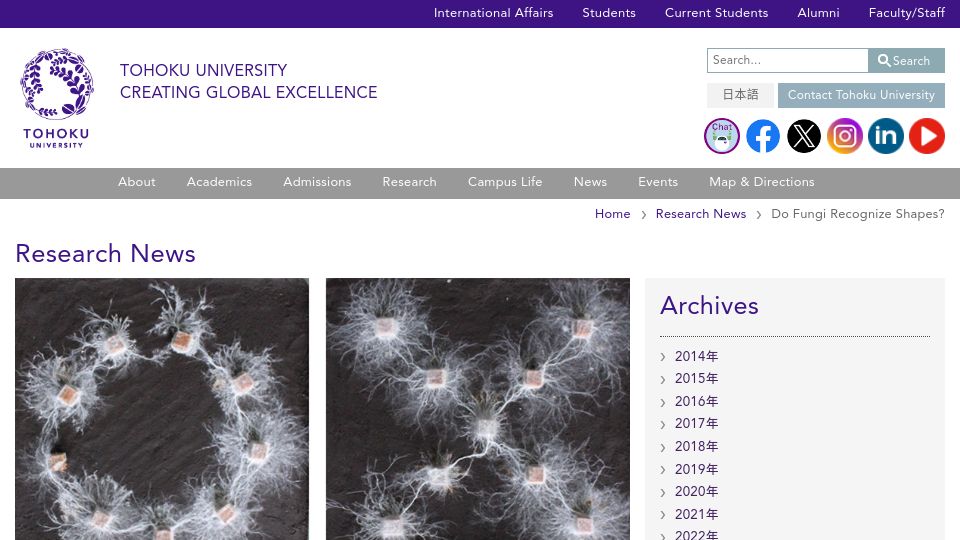Open Current Students top link
Image resolution: width=960 pixels, height=540 pixels.
click(716, 13)
